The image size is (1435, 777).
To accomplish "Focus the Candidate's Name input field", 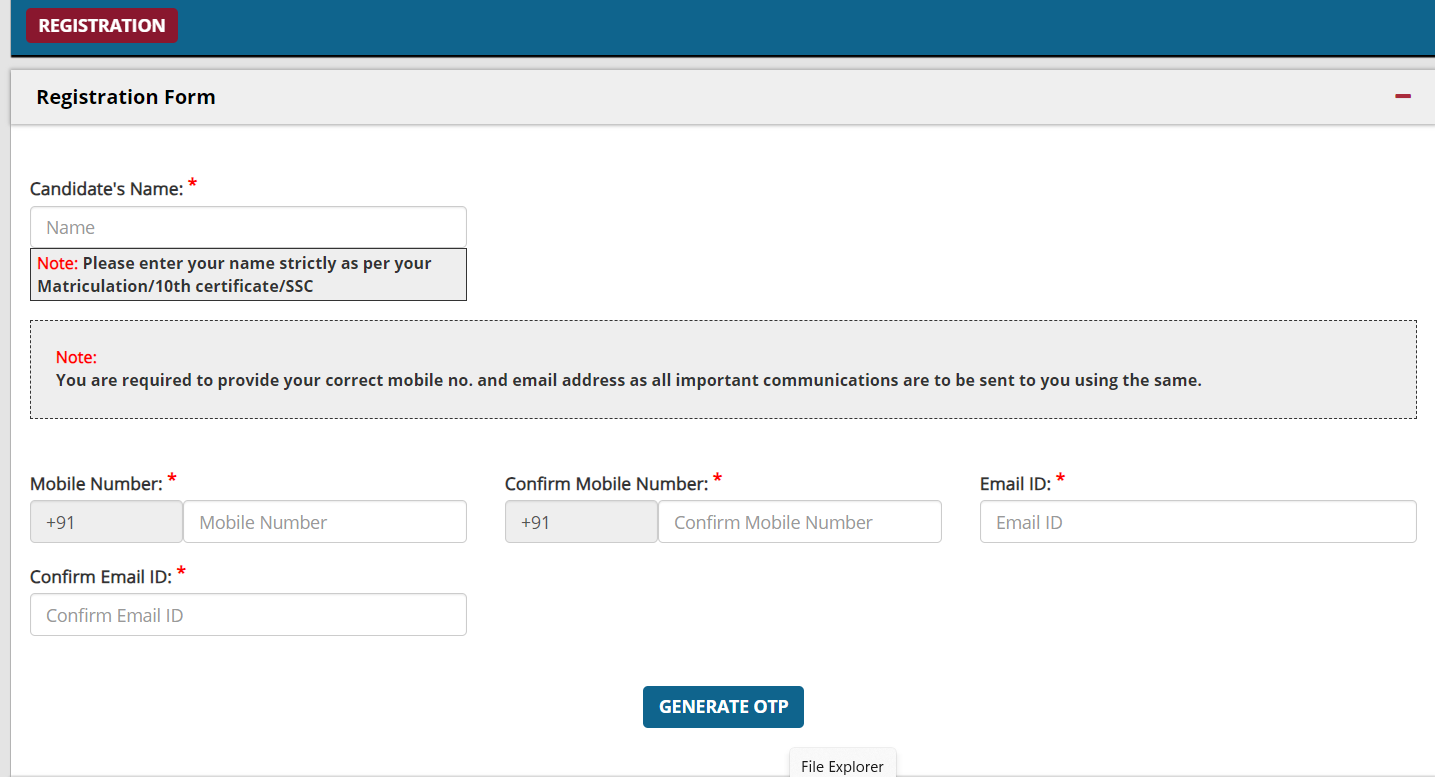I will coord(248,227).
